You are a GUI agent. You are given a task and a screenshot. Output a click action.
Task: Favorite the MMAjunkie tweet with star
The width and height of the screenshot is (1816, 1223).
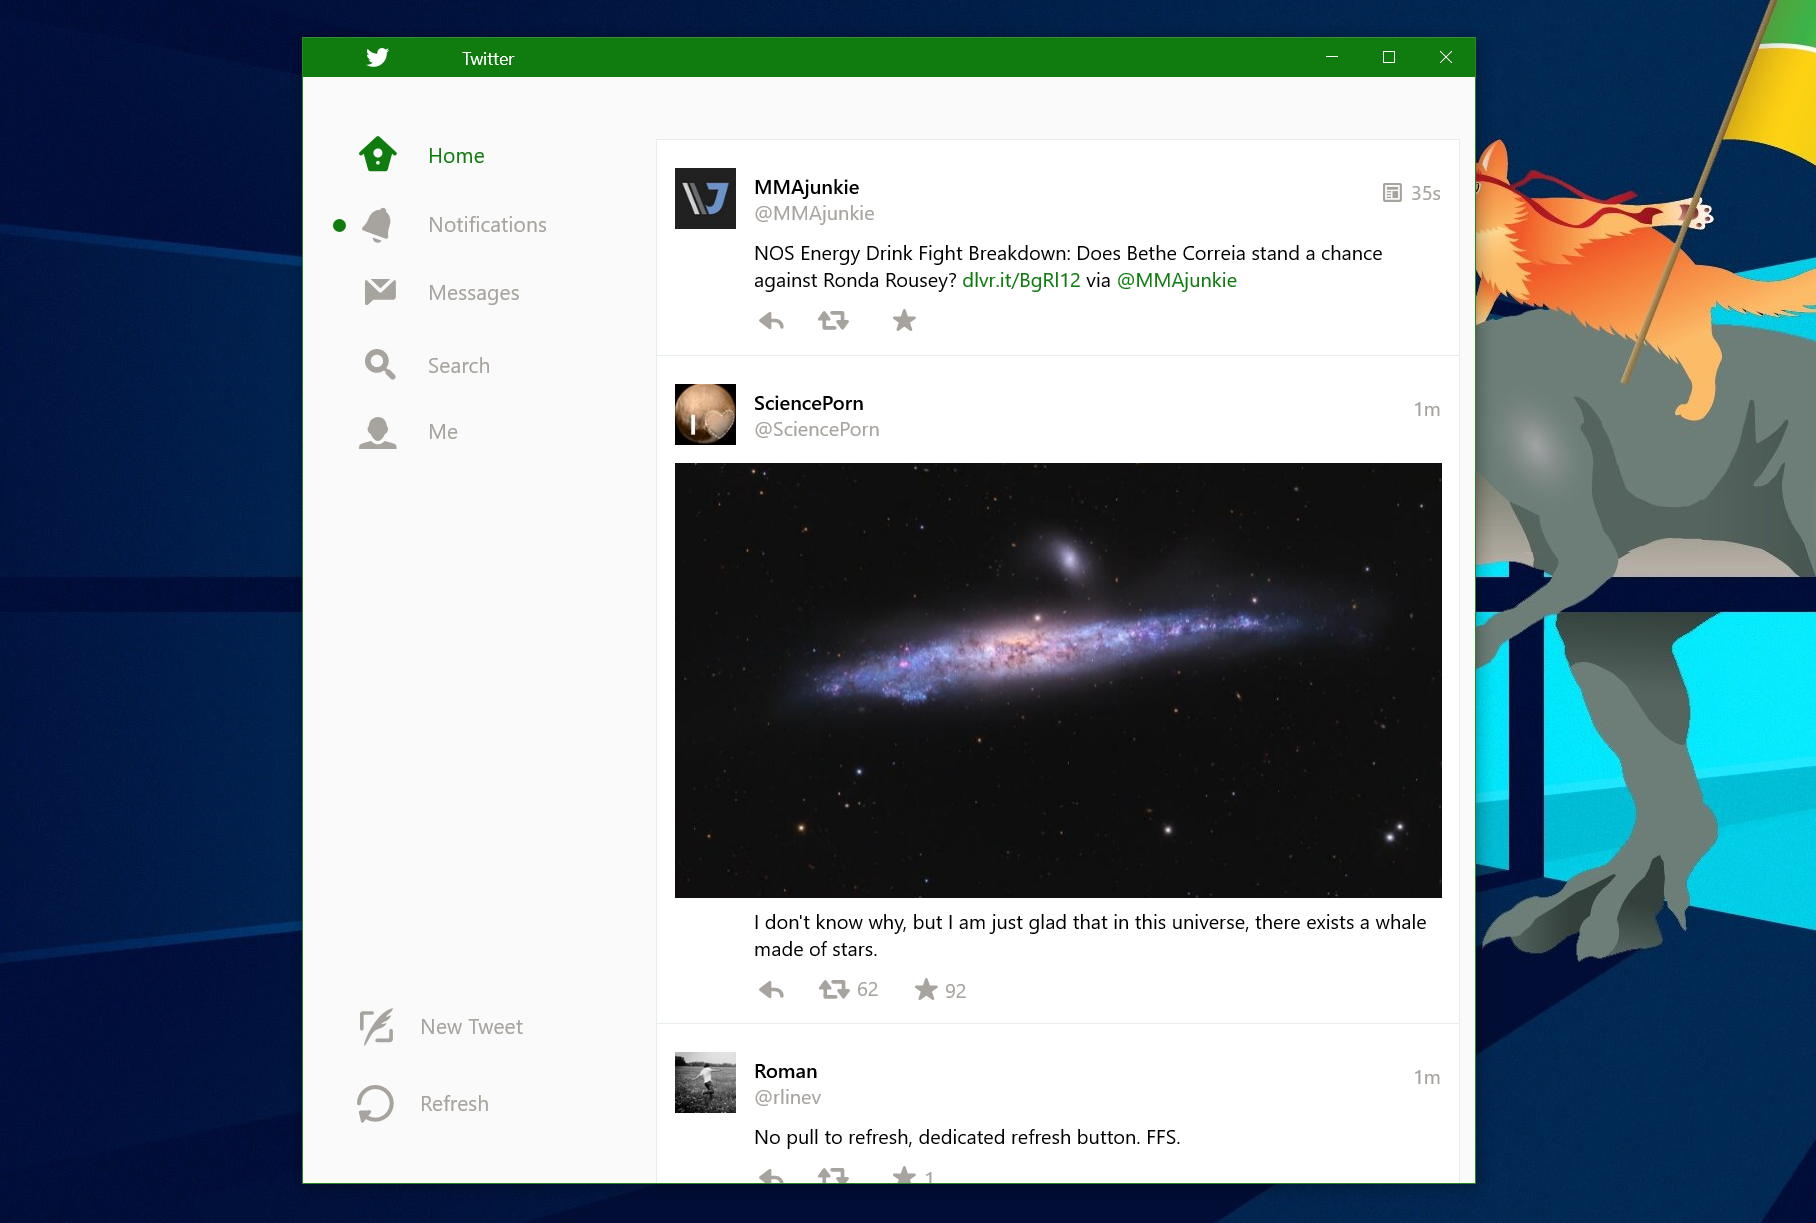904,320
